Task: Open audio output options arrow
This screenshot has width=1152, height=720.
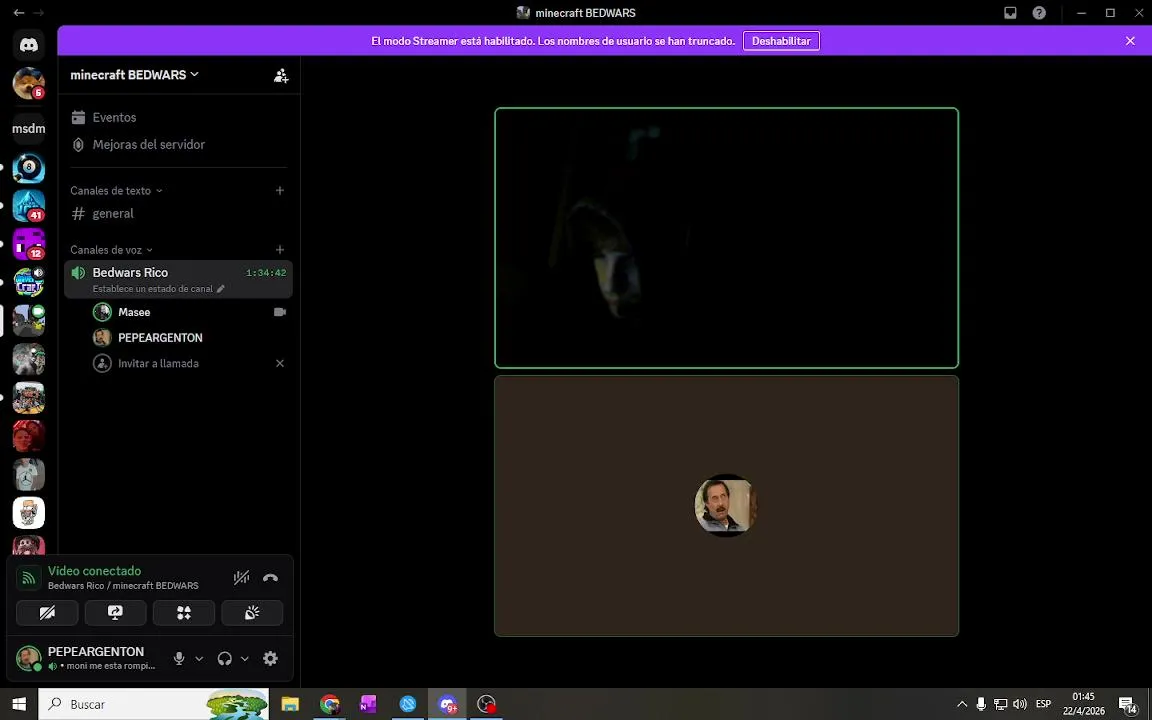Action: 245,659
